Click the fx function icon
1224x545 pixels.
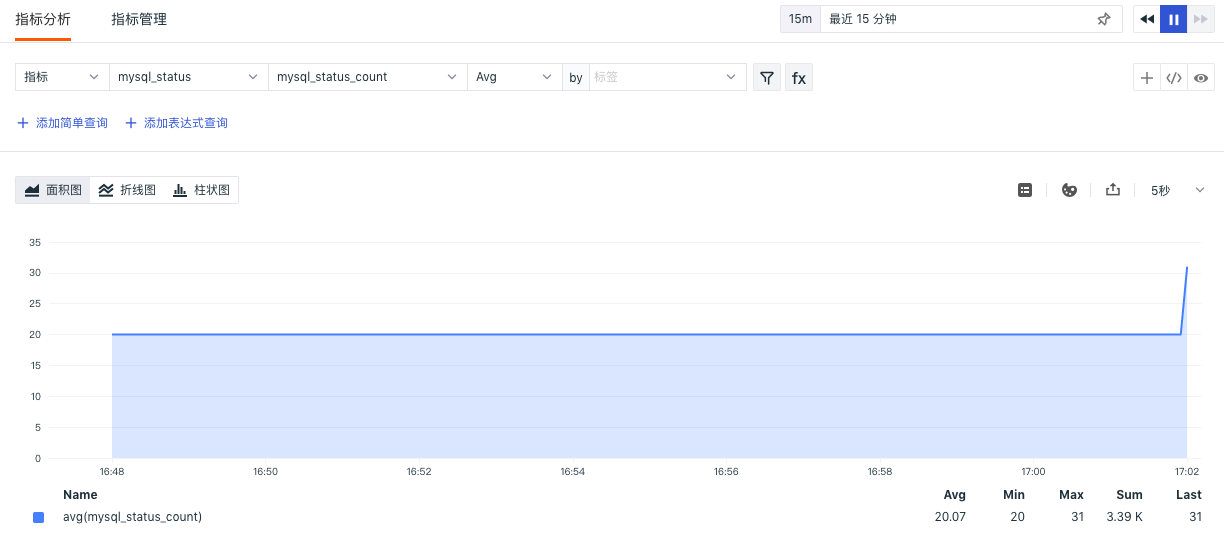pos(799,77)
